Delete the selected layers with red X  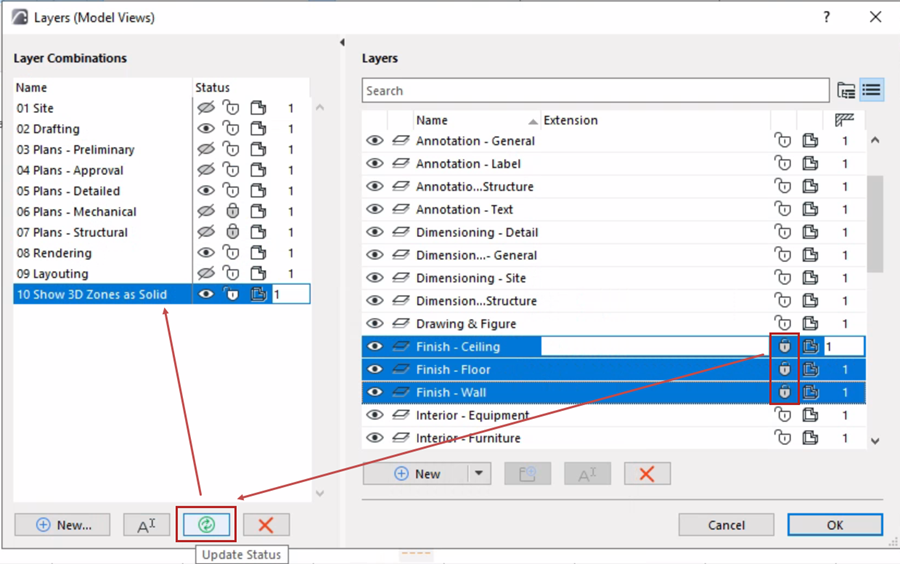[647, 474]
